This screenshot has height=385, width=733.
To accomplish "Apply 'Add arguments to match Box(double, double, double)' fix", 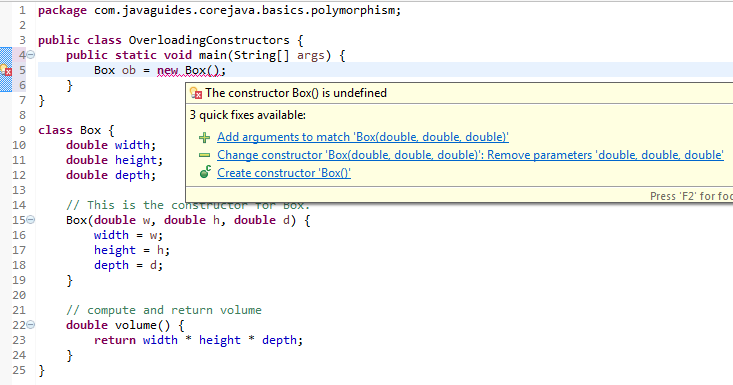I will tap(363, 137).
